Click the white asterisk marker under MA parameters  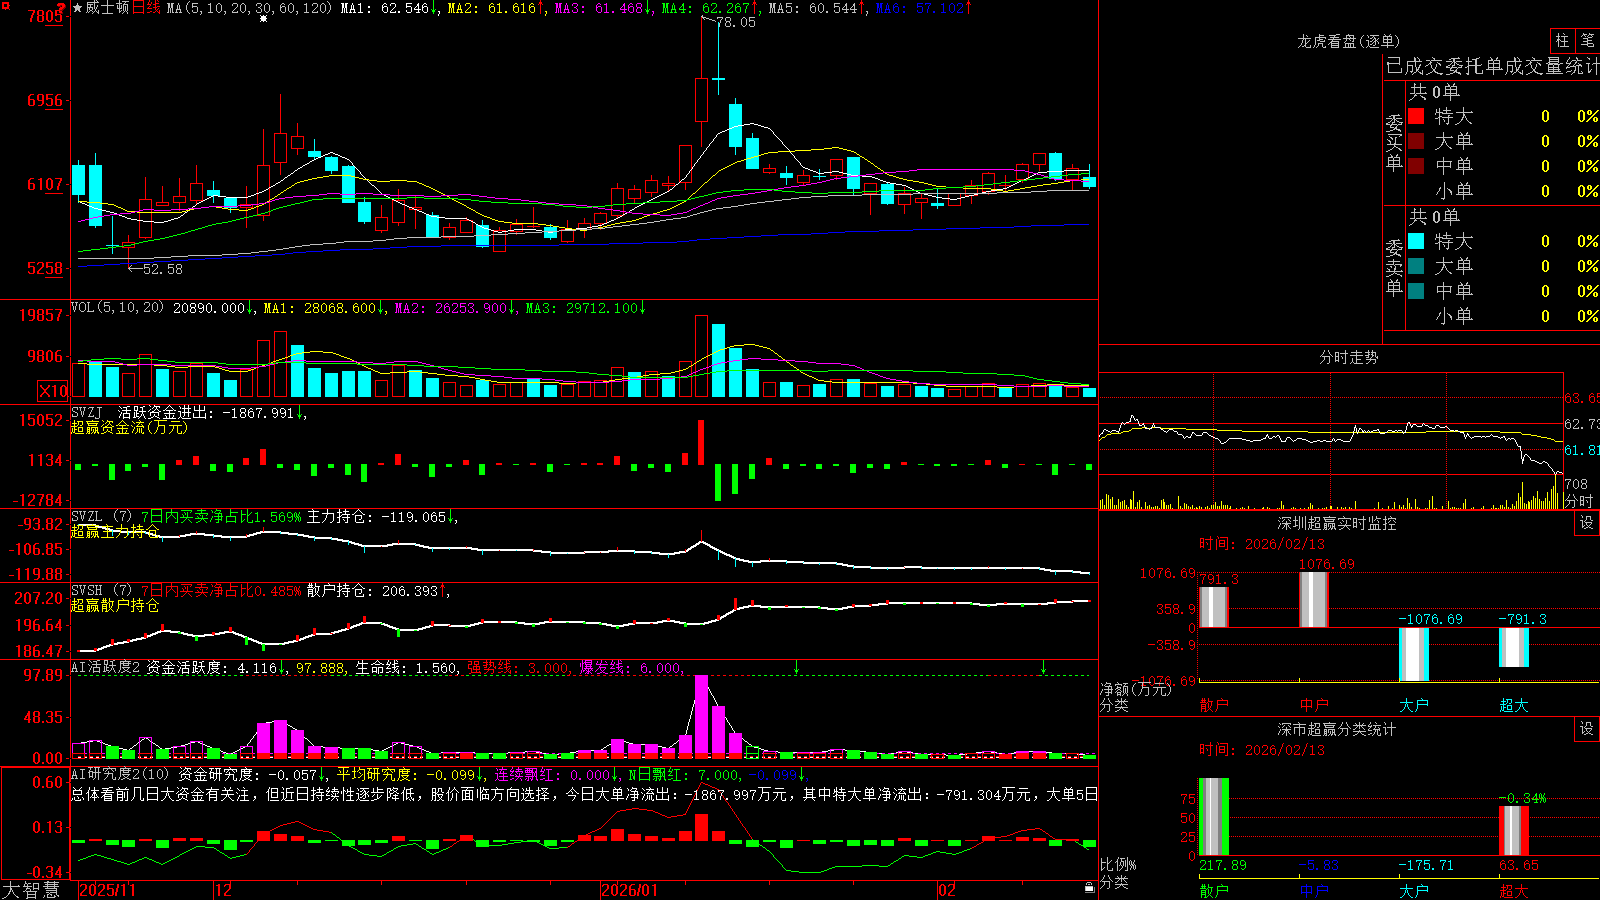click(x=264, y=19)
